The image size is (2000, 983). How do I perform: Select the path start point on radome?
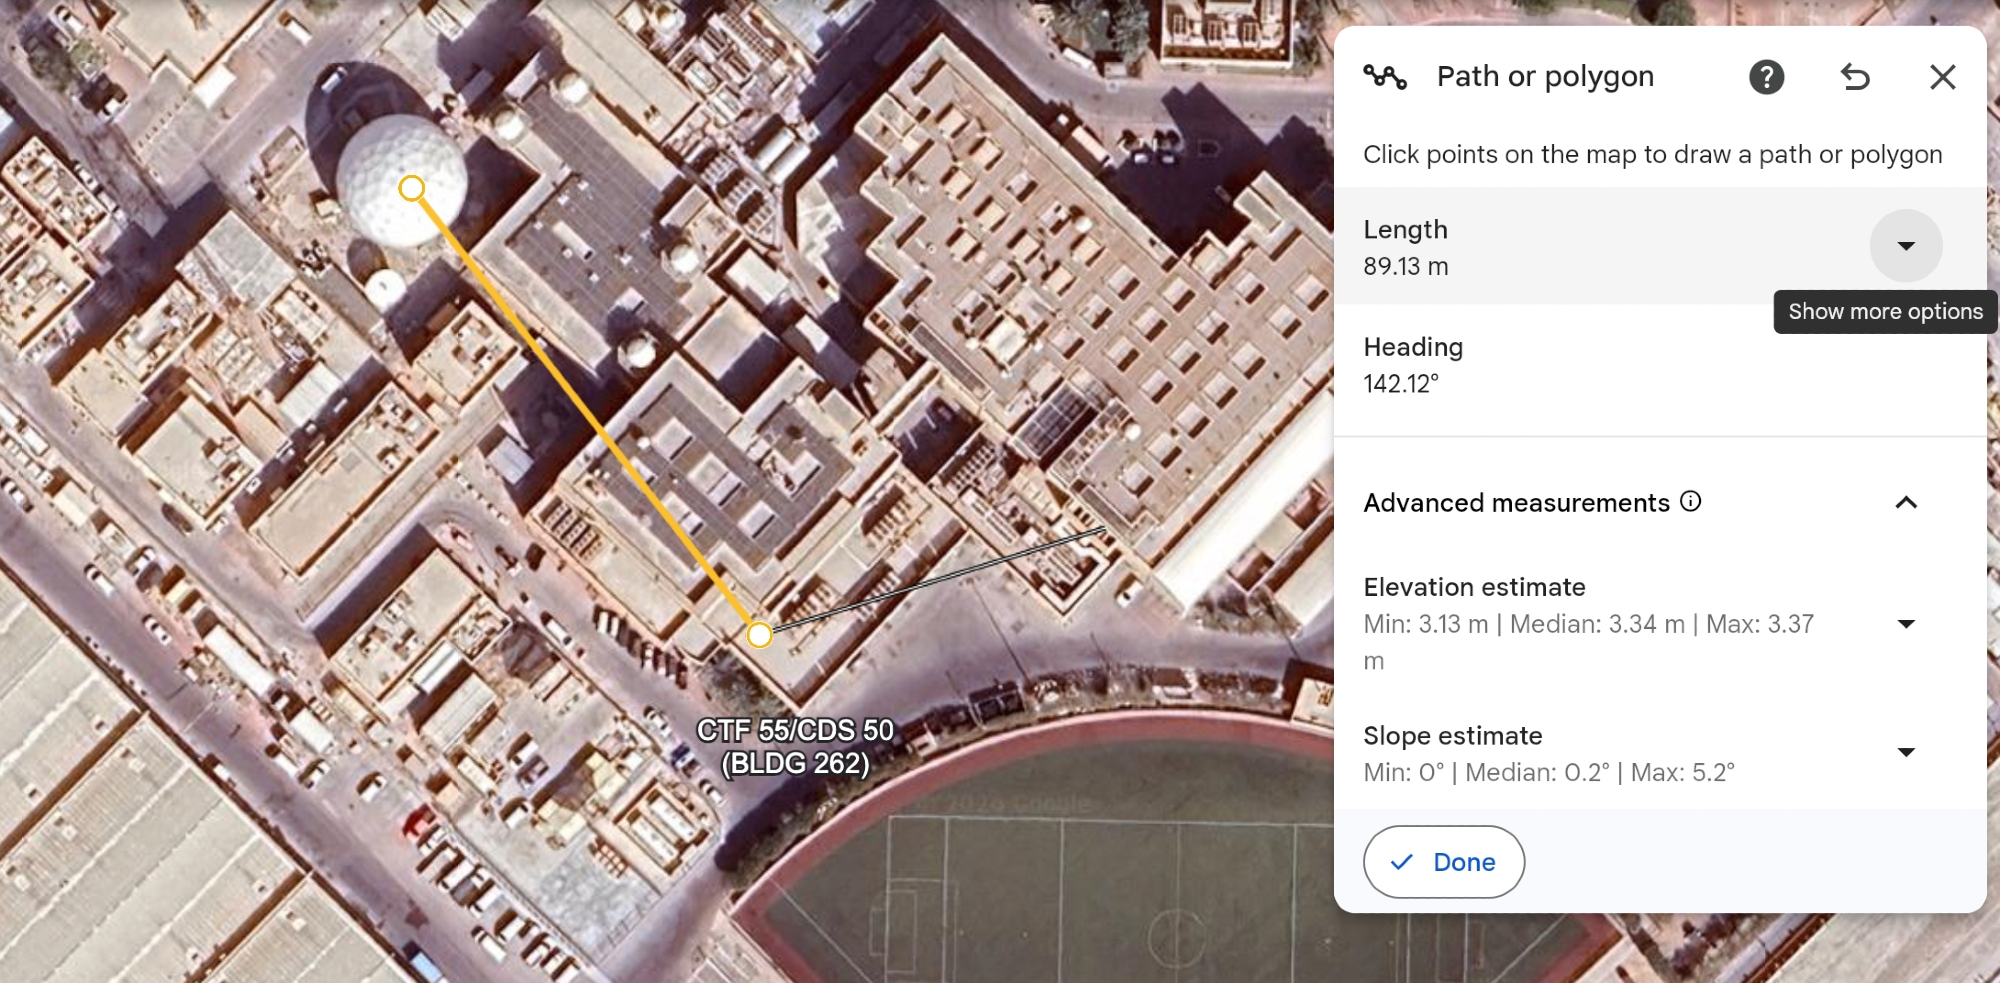[x=411, y=188]
